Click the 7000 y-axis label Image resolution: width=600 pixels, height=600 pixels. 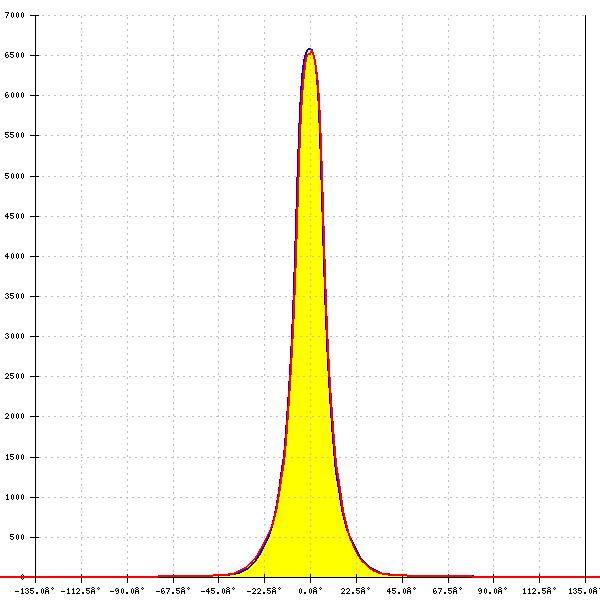[x=15, y=15]
